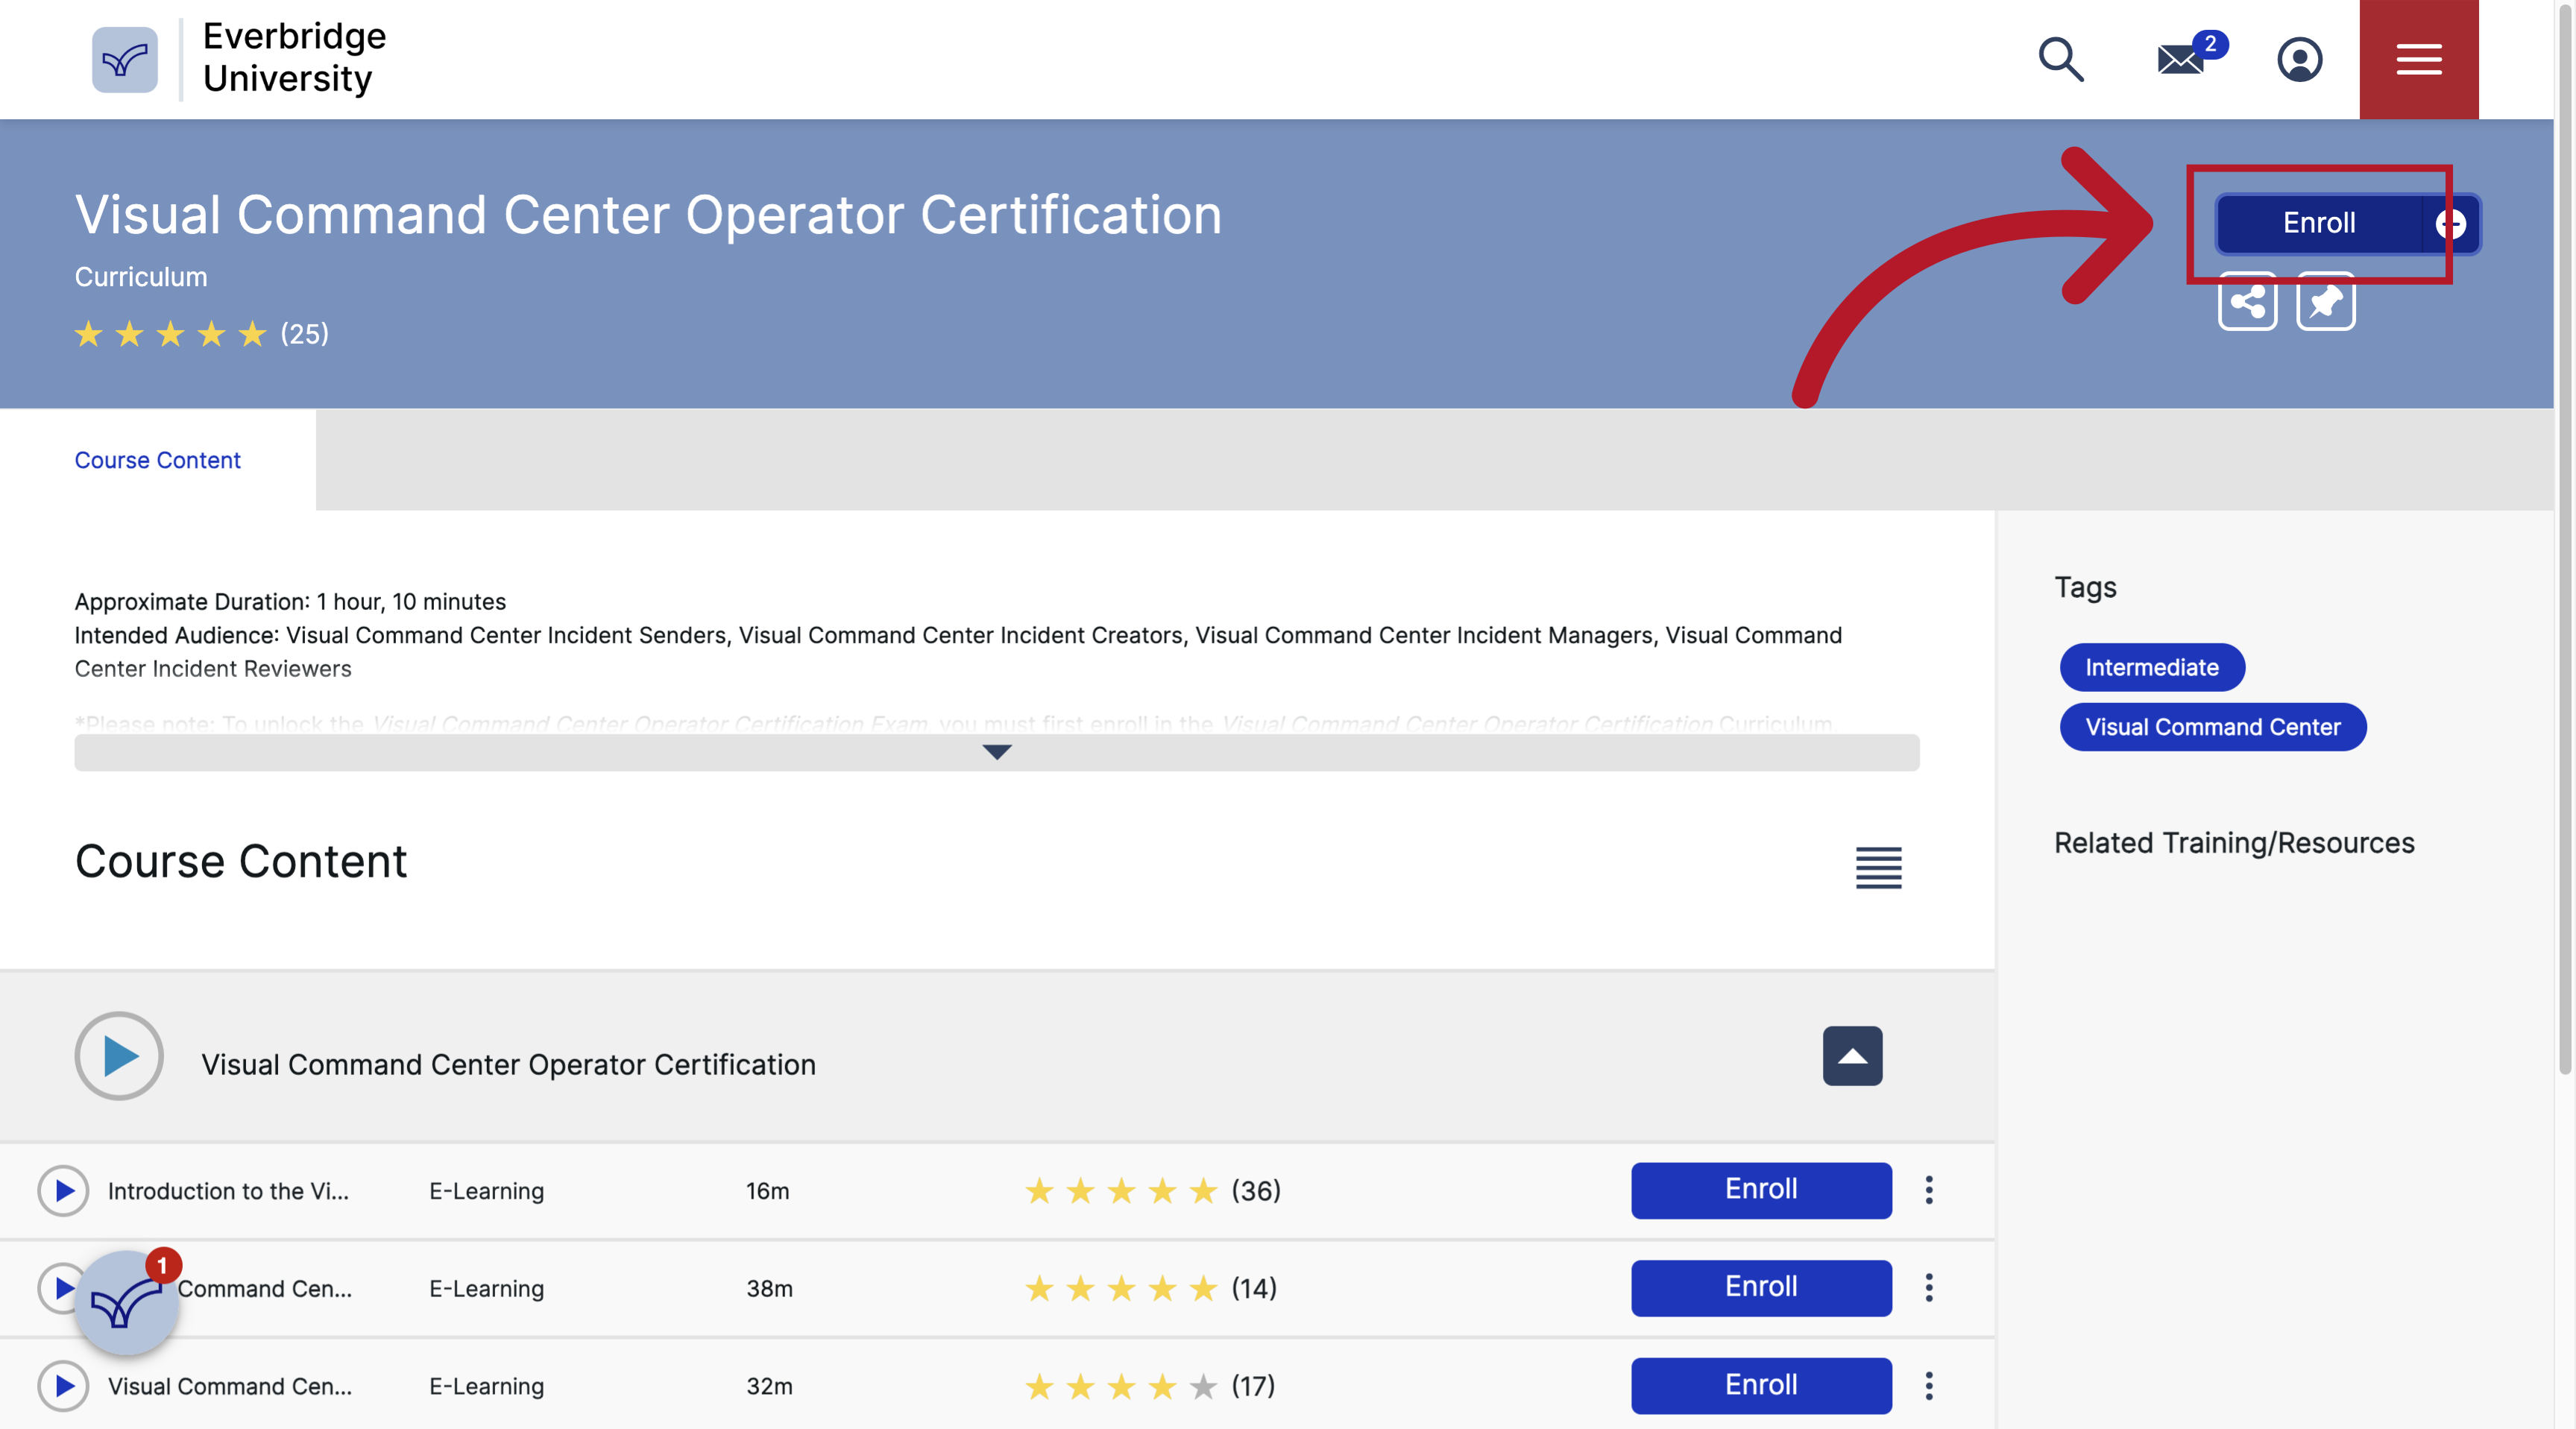Select the Intermediate tag
This screenshot has width=2576, height=1429.
2151,667
